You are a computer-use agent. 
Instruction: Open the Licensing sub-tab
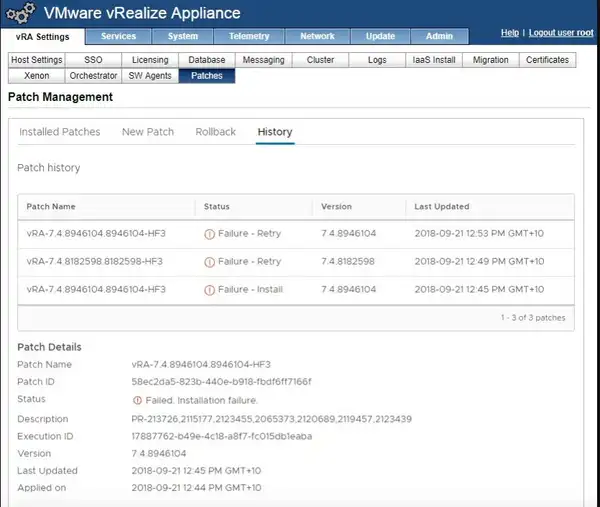pyautogui.click(x=150, y=60)
